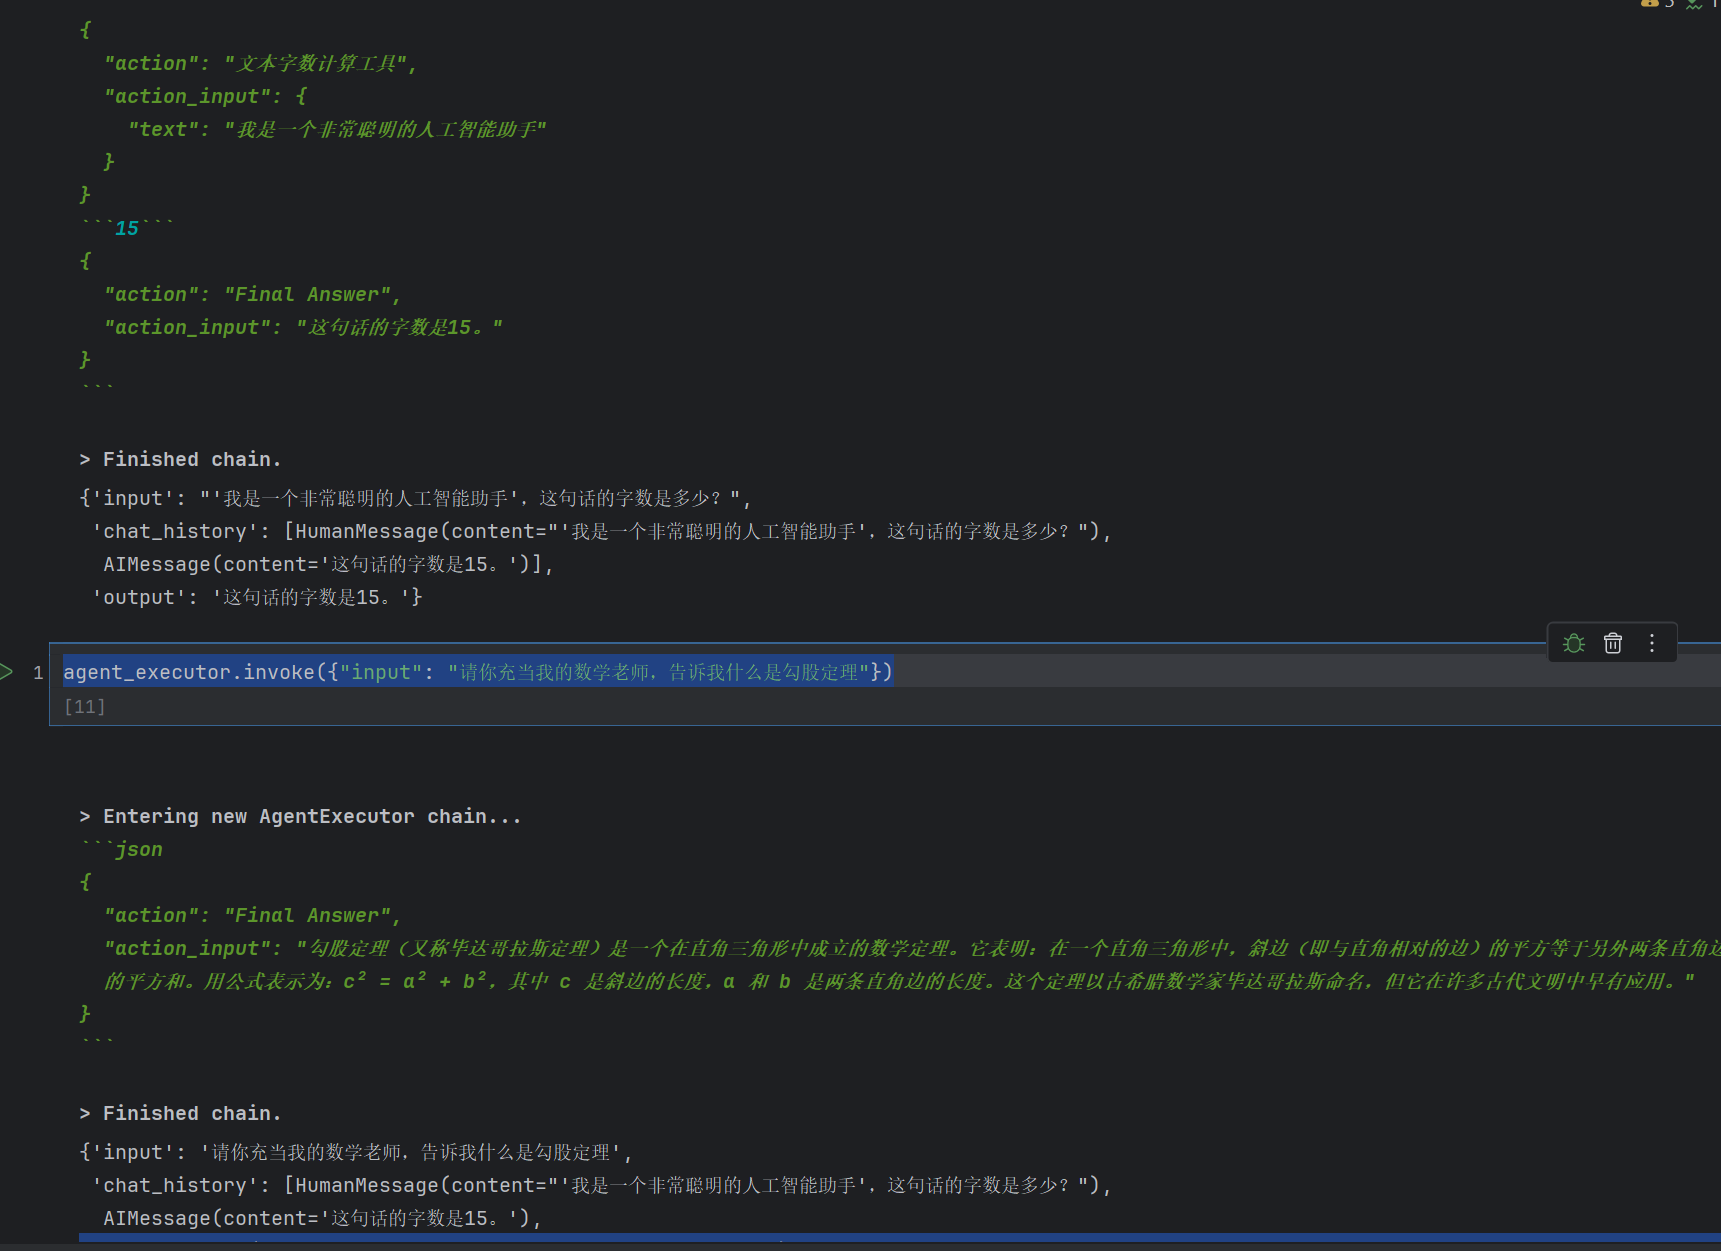Click the first '> Finished chain.' line above the cell
Image resolution: width=1721 pixels, height=1251 pixels.
click(181, 459)
